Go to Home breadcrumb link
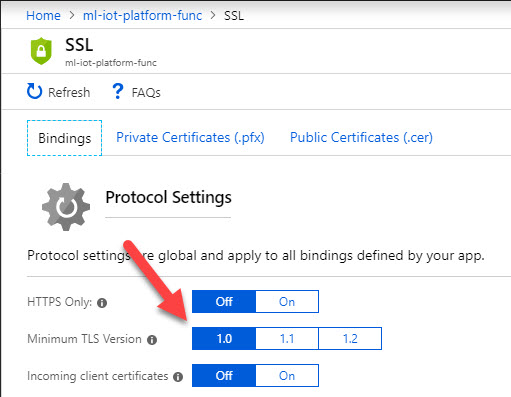The image size is (511, 397). click(43, 15)
